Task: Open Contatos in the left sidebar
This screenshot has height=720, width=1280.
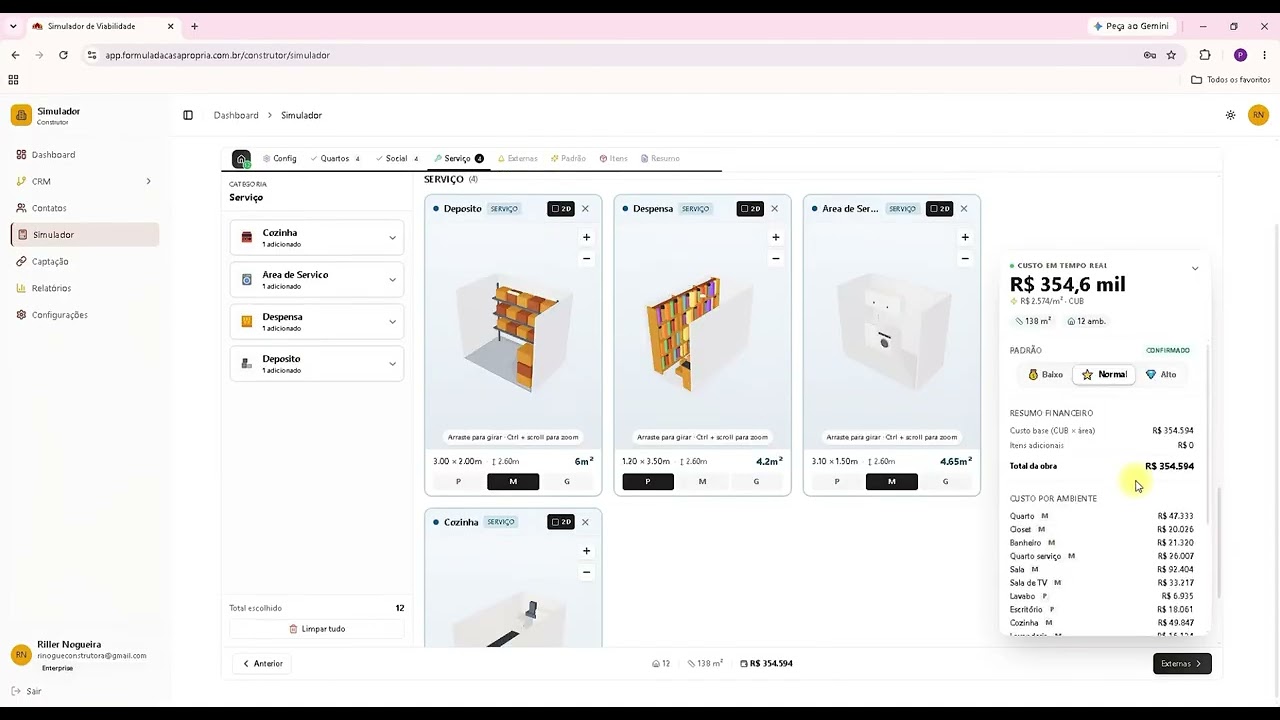Action: (x=84, y=208)
